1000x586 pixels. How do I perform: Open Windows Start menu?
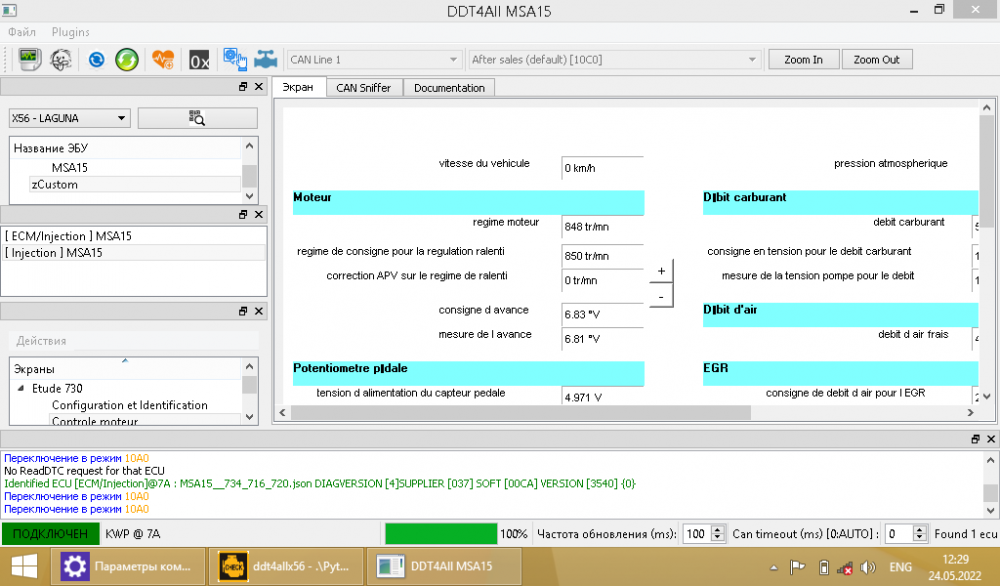[24, 566]
